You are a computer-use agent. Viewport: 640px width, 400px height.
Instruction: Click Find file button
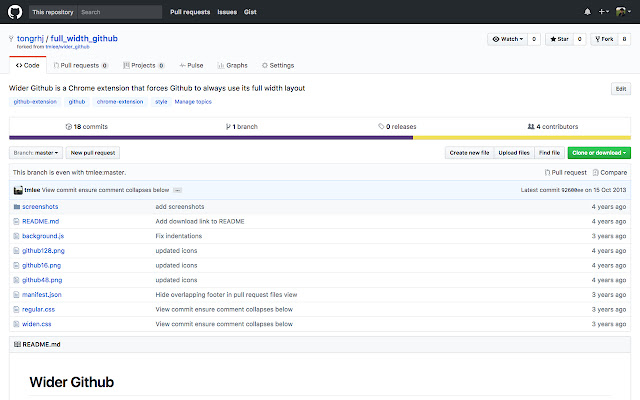[549, 153]
